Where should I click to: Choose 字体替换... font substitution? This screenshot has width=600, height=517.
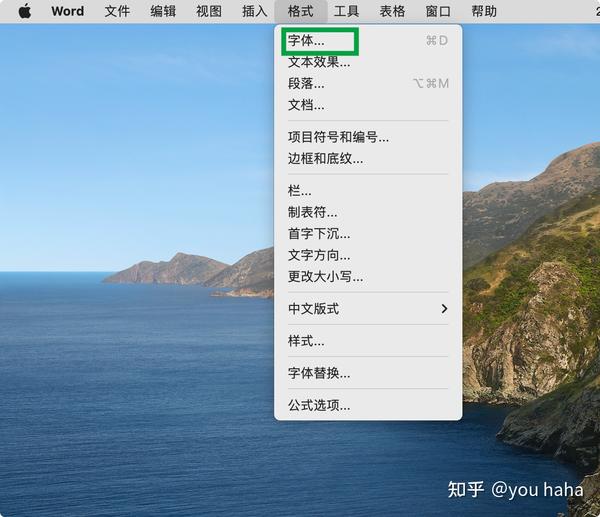click(368, 373)
